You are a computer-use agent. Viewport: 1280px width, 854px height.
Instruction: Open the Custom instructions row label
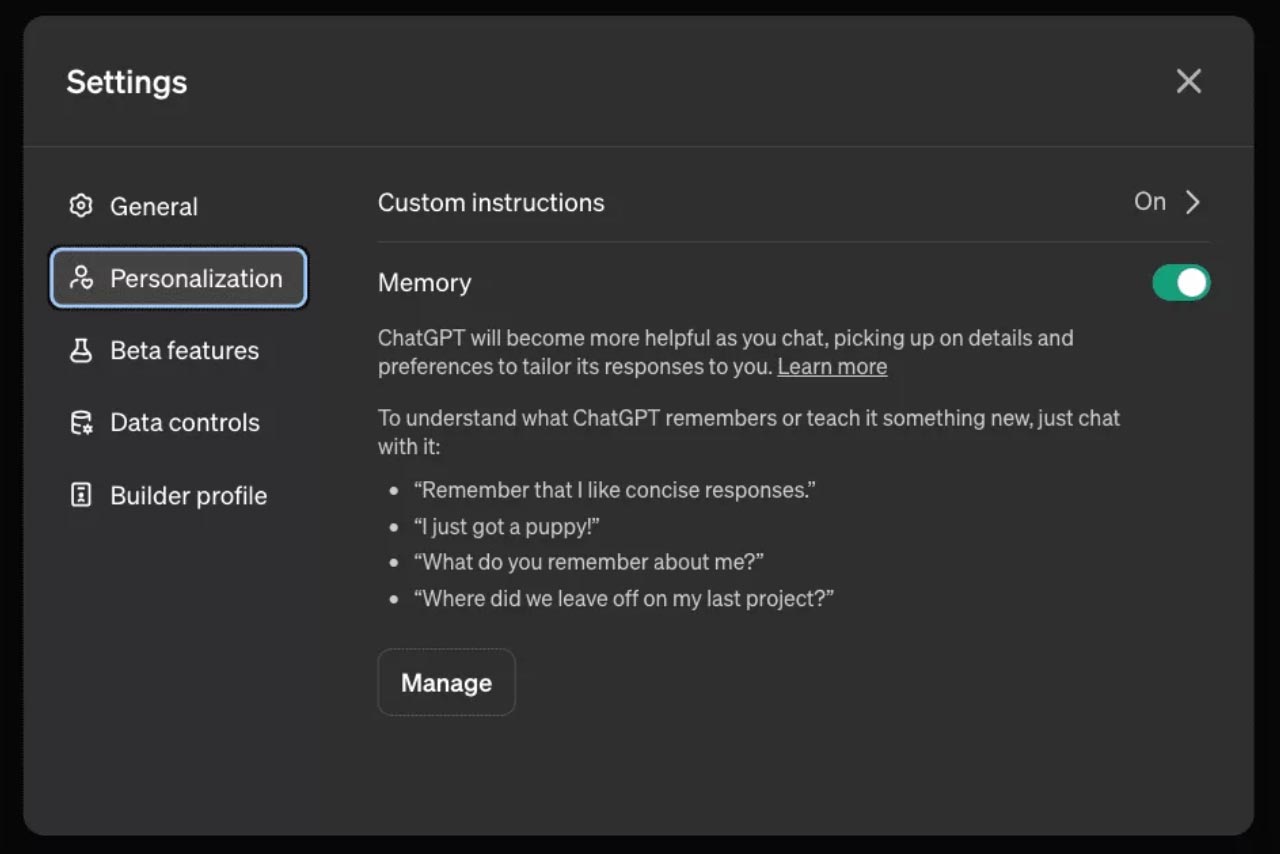pos(491,203)
